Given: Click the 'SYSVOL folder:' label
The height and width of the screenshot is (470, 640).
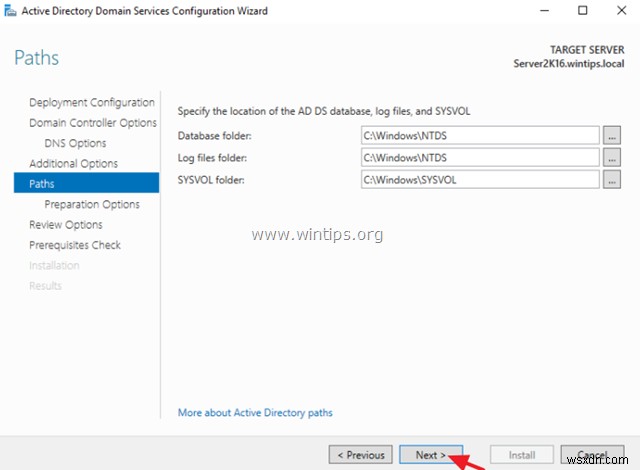Looking at the screenshot, I should [211, 180].
